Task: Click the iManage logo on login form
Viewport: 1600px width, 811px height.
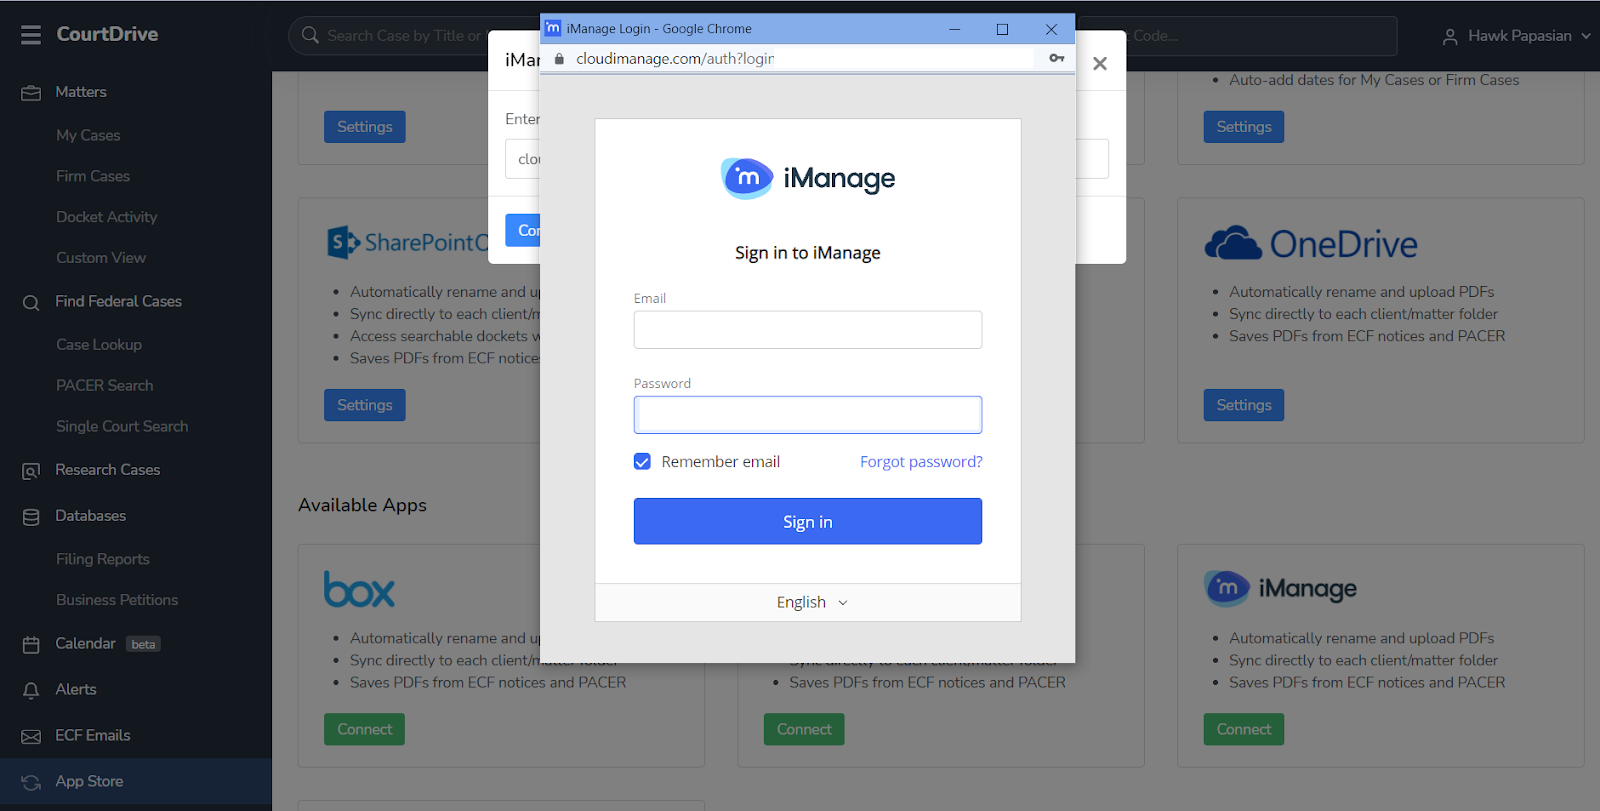Action: [x=808, y=178]
